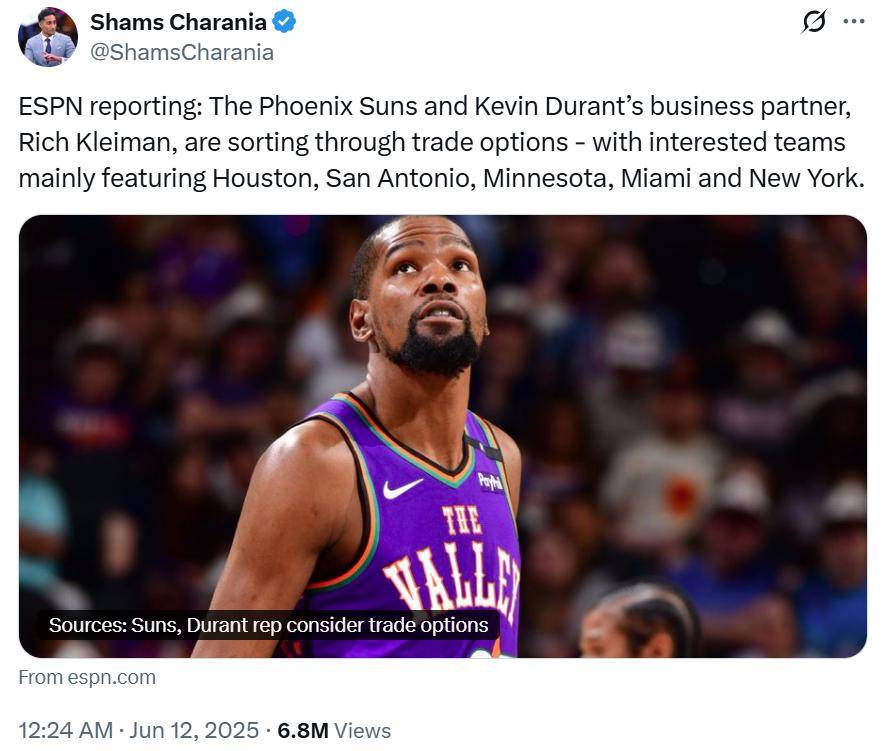
Task: Open the 'Sources: Suns, Durant rep' headline caption
Action: click(268, 625)
